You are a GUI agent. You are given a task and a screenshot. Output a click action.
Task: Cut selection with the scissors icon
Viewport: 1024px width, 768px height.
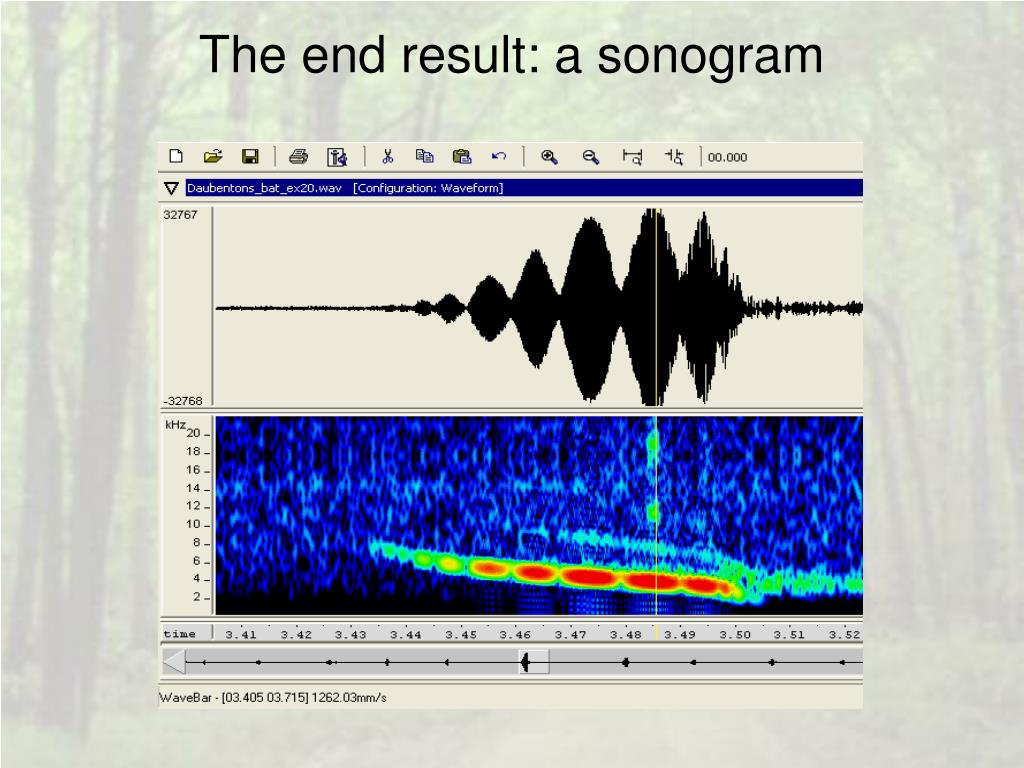pyautogui.click(x=388, y=156)
